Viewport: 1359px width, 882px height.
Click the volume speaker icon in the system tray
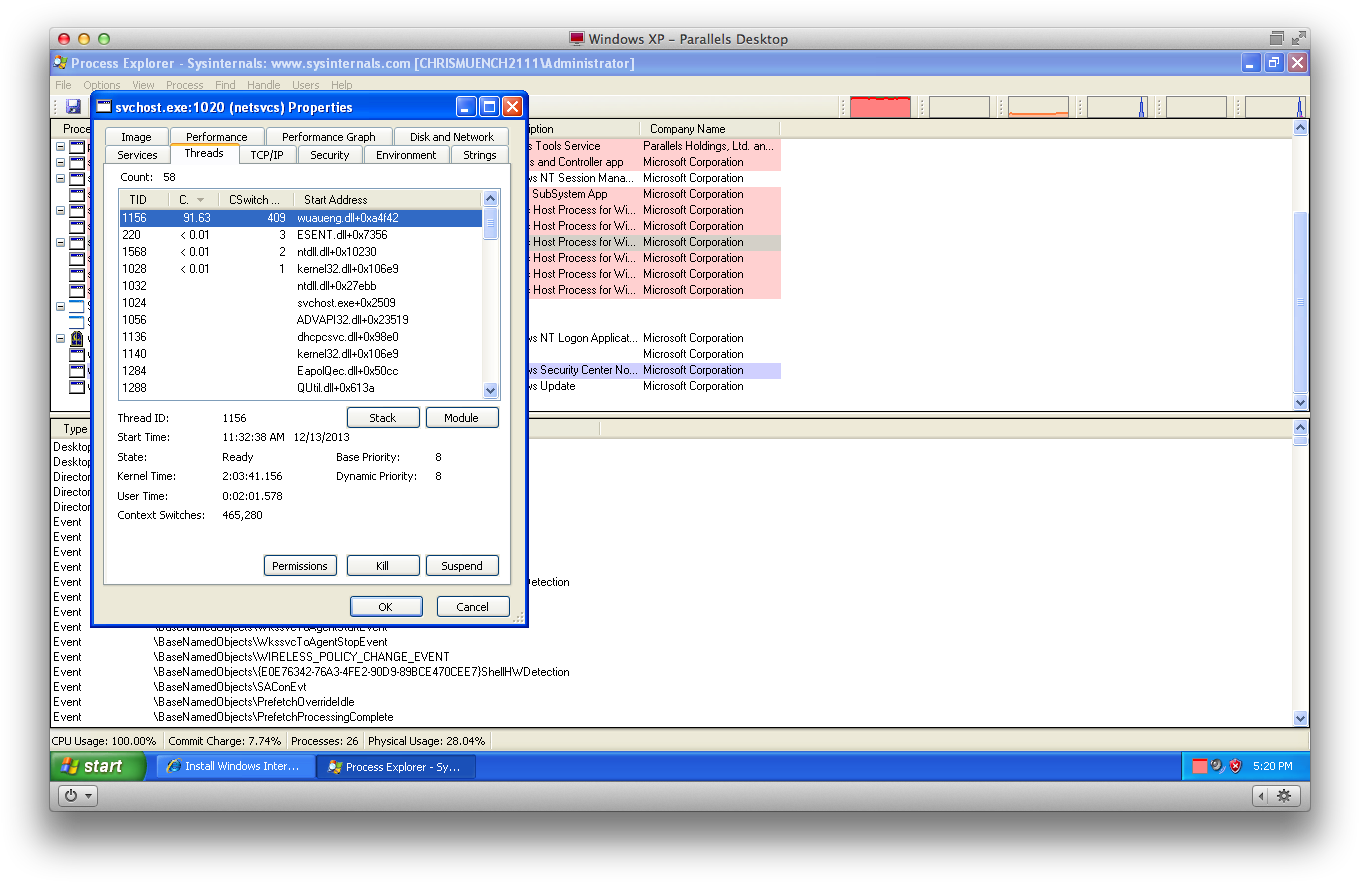click(1216, 765)
